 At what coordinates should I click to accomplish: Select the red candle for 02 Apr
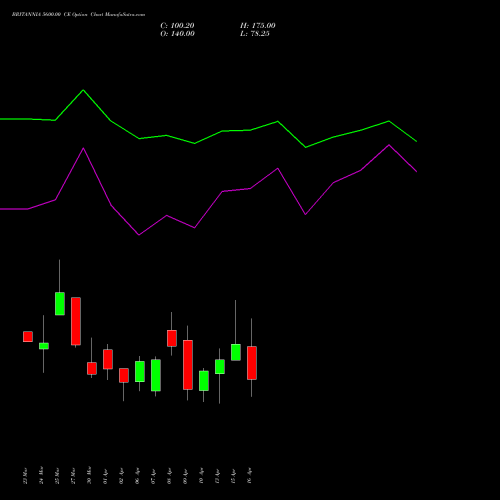point(124,375)
